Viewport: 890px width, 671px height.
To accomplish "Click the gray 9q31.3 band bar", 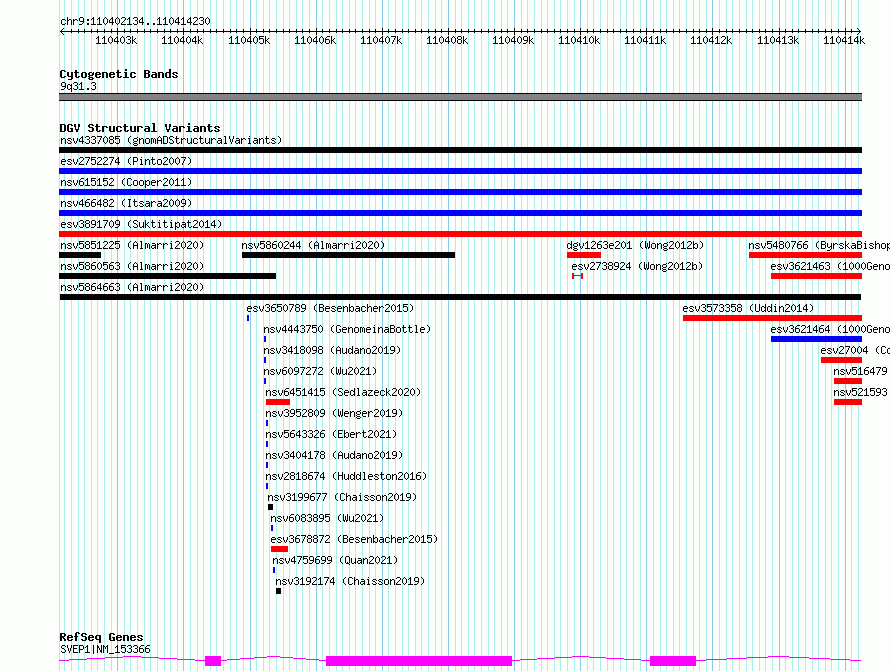I will pyautogui.click(x=460, y=97).
